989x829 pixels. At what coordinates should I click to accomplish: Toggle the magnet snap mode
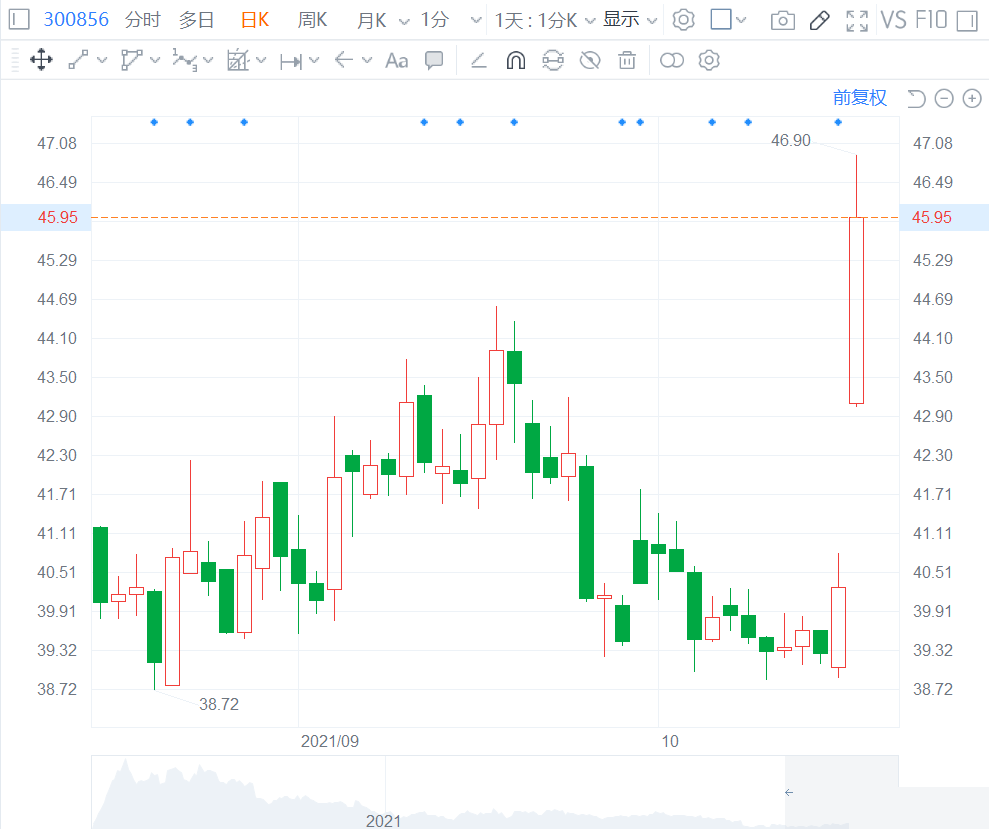pos(516,61)
